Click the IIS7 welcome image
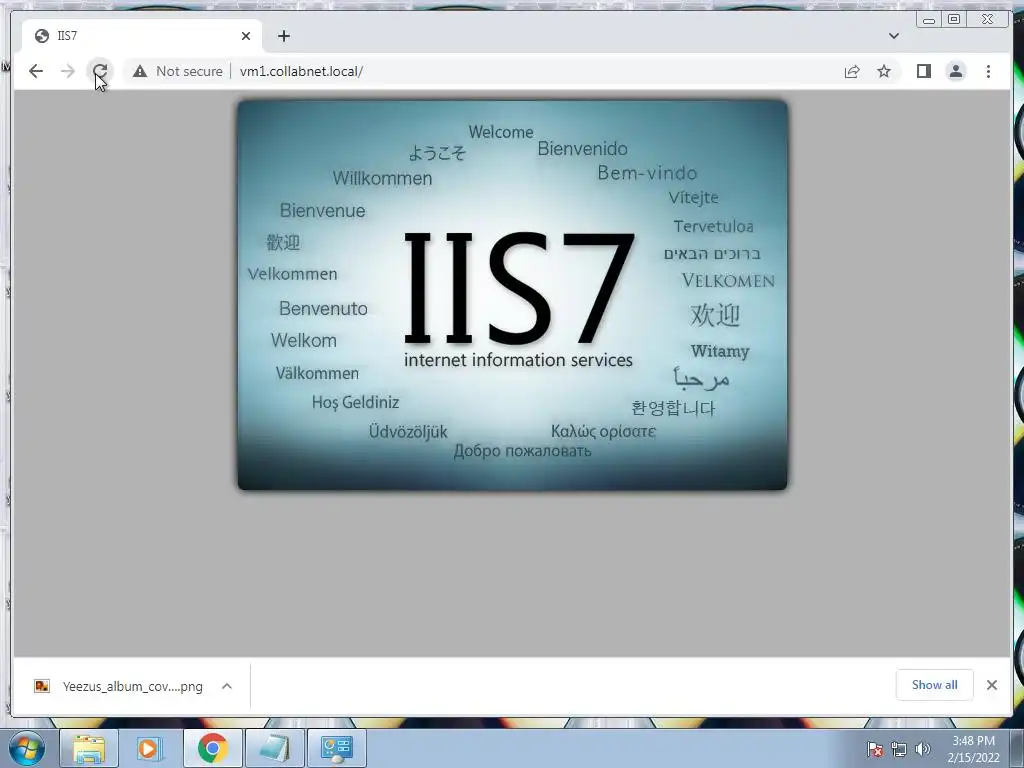The width and height of the screenshot is (1024, 768). click(x=512, y=295)
